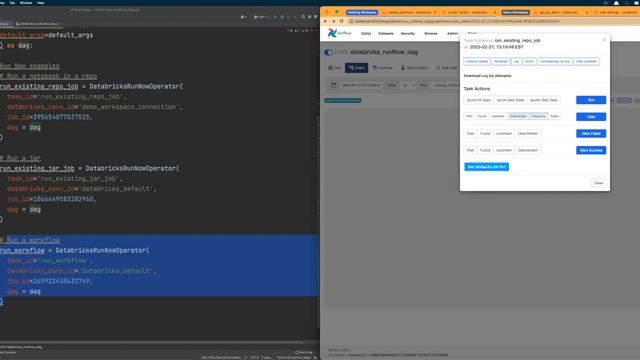Screen dimensions: 640x360
Task: Open the run configuration dropdown in the IDE
Action: pos(261,17)
